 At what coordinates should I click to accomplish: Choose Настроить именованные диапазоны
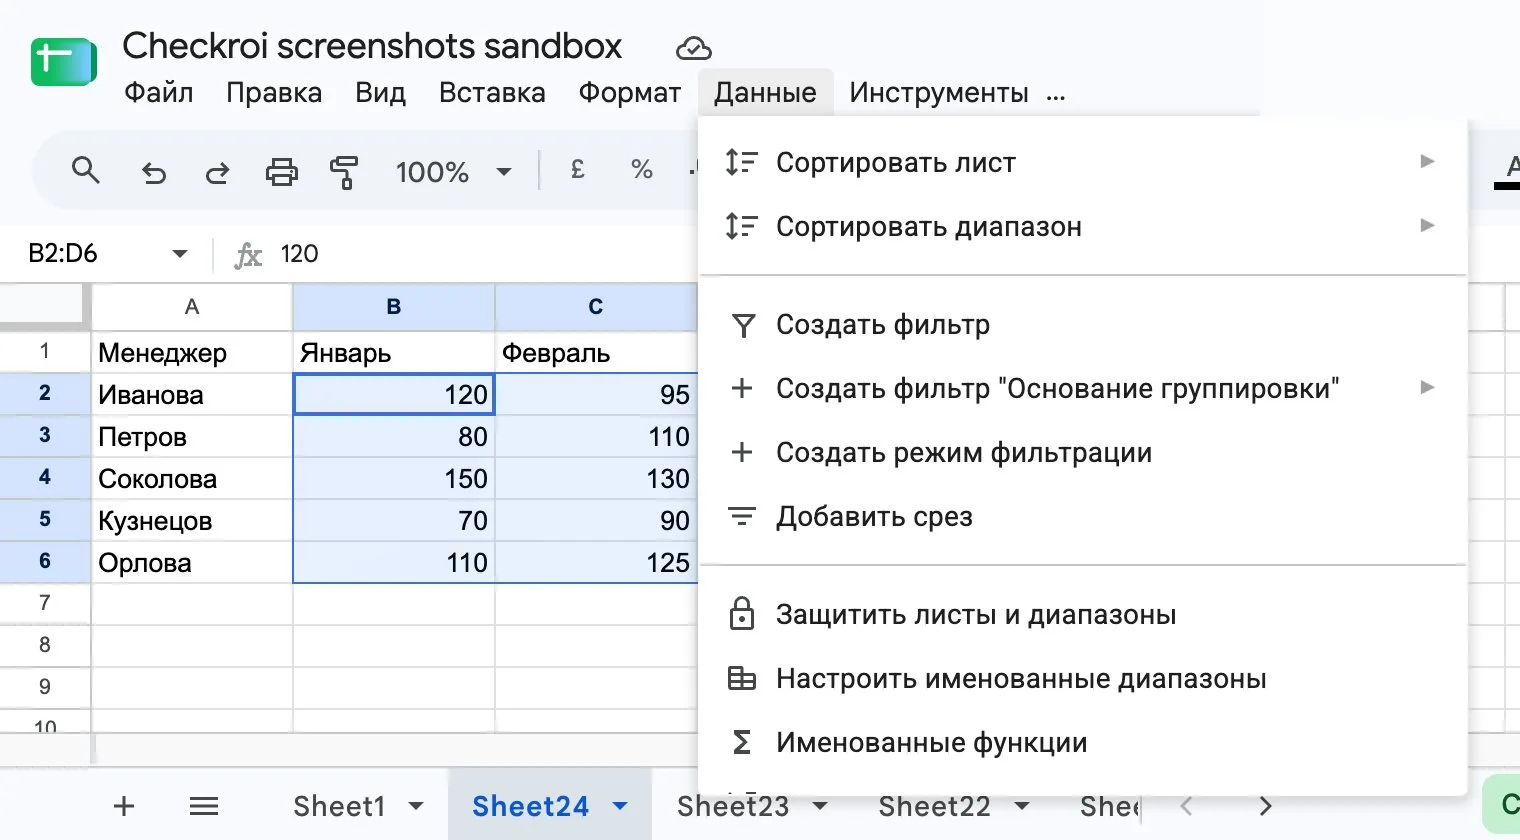click(1083, 678)
